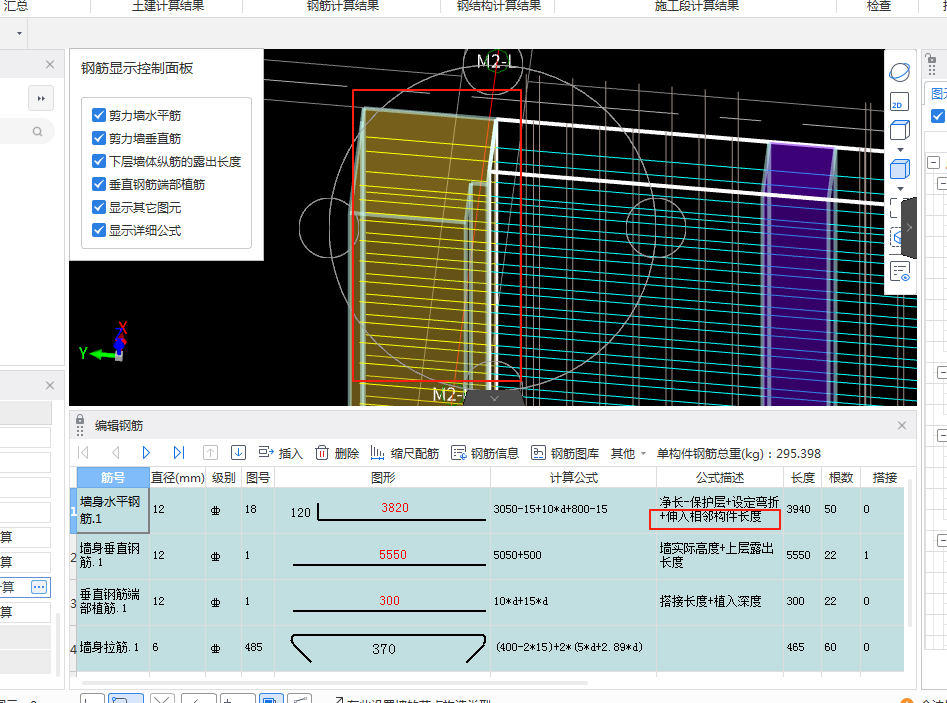Toggle 显示其它图元 checkbox
The width and height of the screenshot is (947, 703).
pos(99,207)
